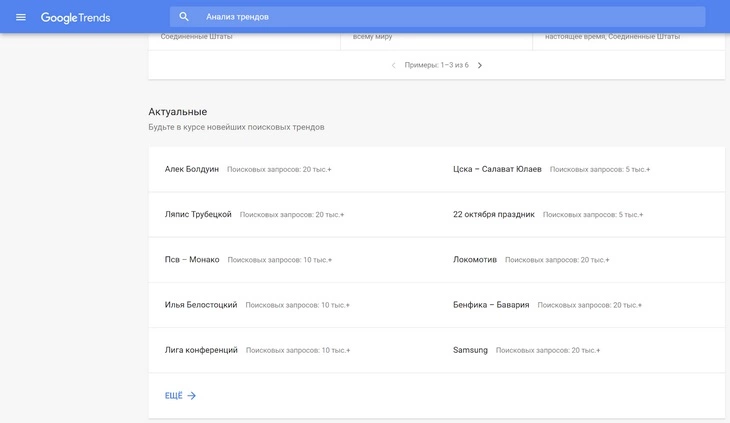Click 'Примеры: 1–3 из 6' pagination text
The image size is (730, 423).
pos(436,65)
